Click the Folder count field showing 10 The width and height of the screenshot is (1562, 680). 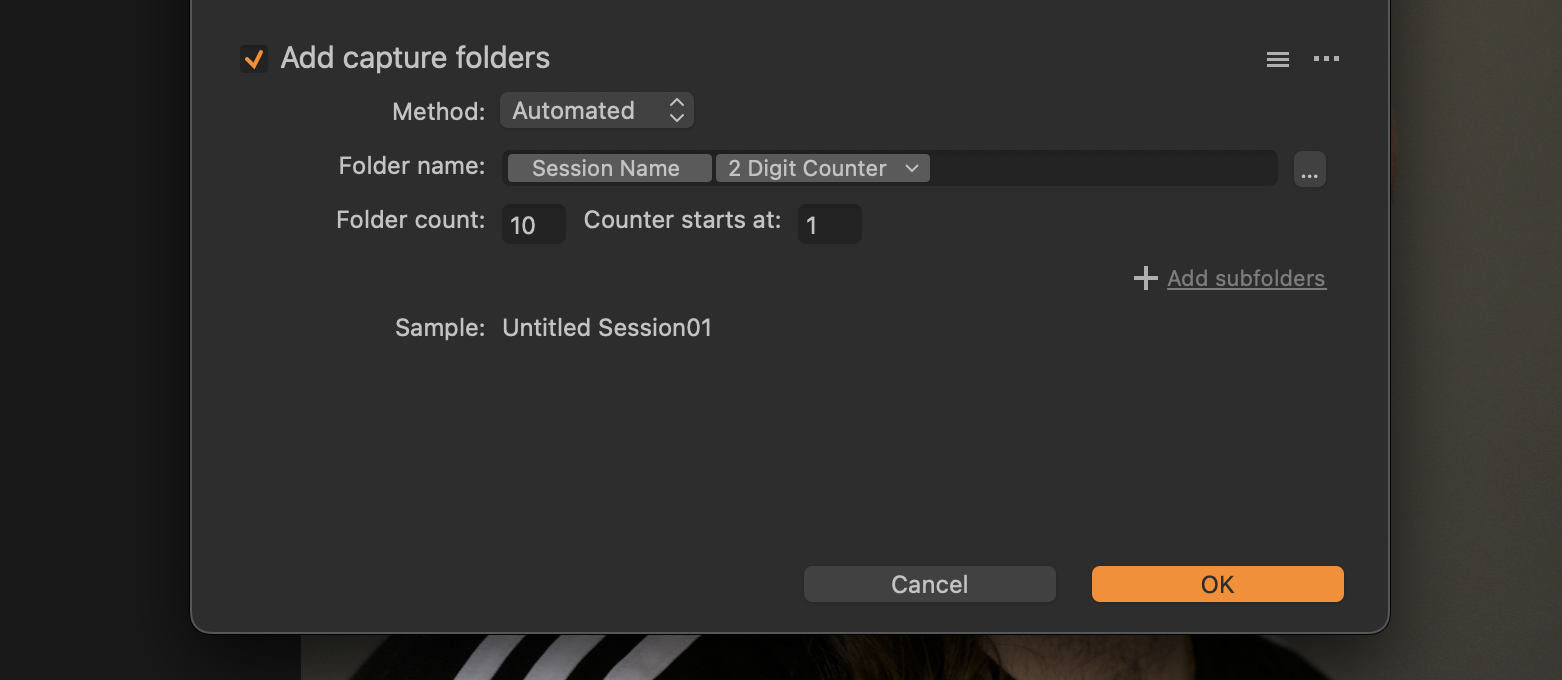533,224
